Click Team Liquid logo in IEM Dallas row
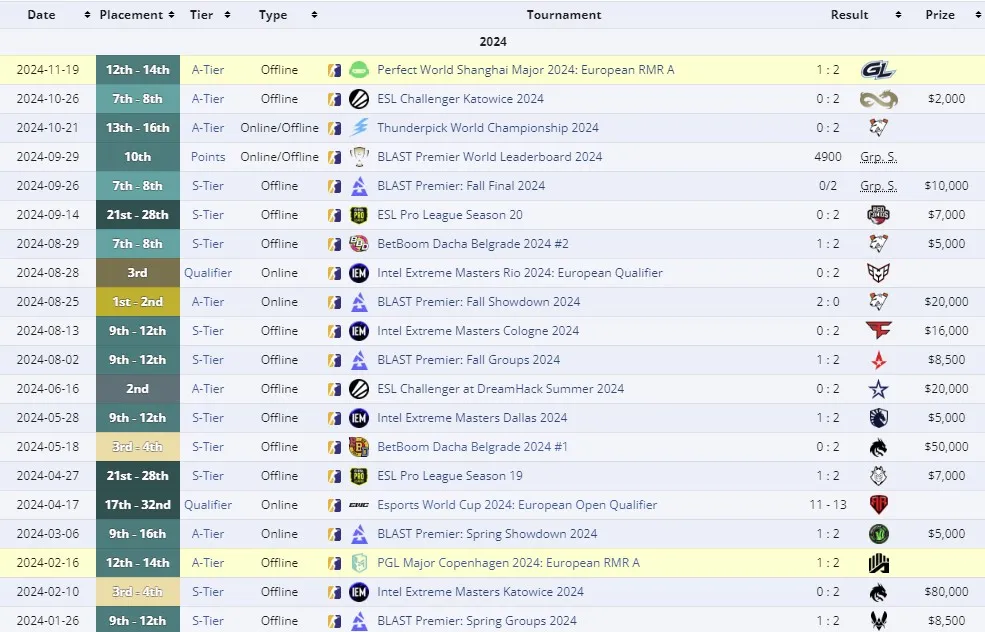Viewport: 985px width, 632px height. point(878,418)
